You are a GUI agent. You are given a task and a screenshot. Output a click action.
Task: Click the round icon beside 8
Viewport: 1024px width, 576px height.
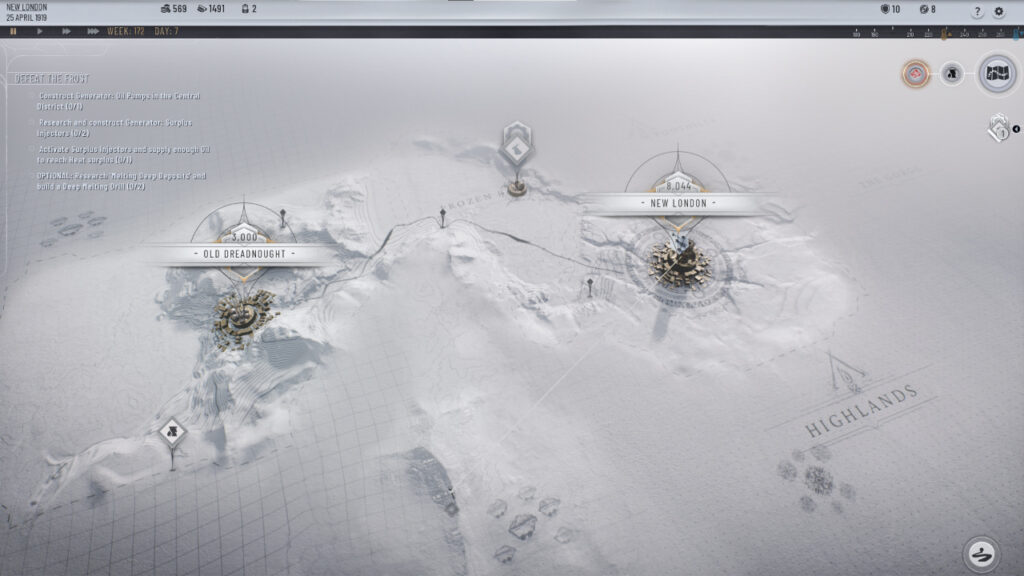coord(923,9)
